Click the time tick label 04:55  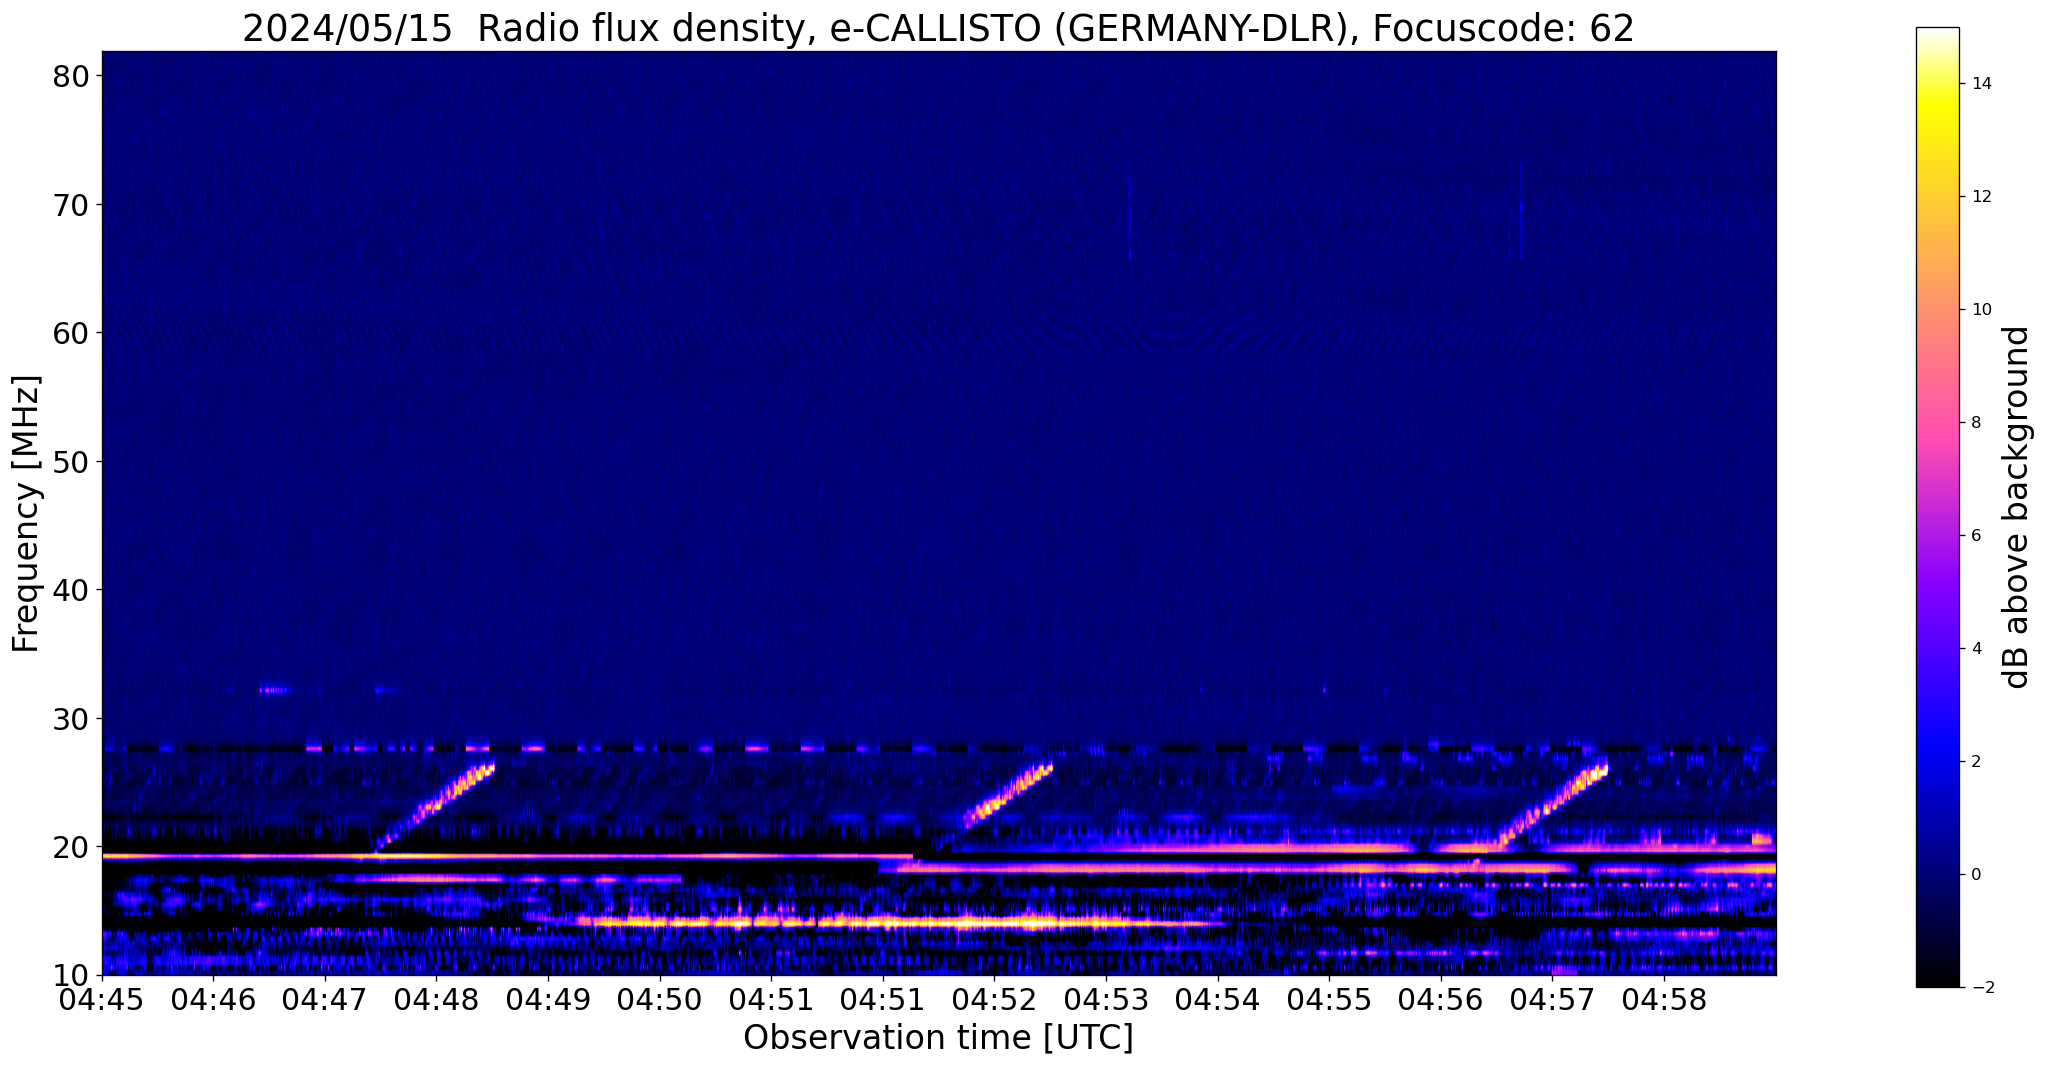coord(1329,1000)
